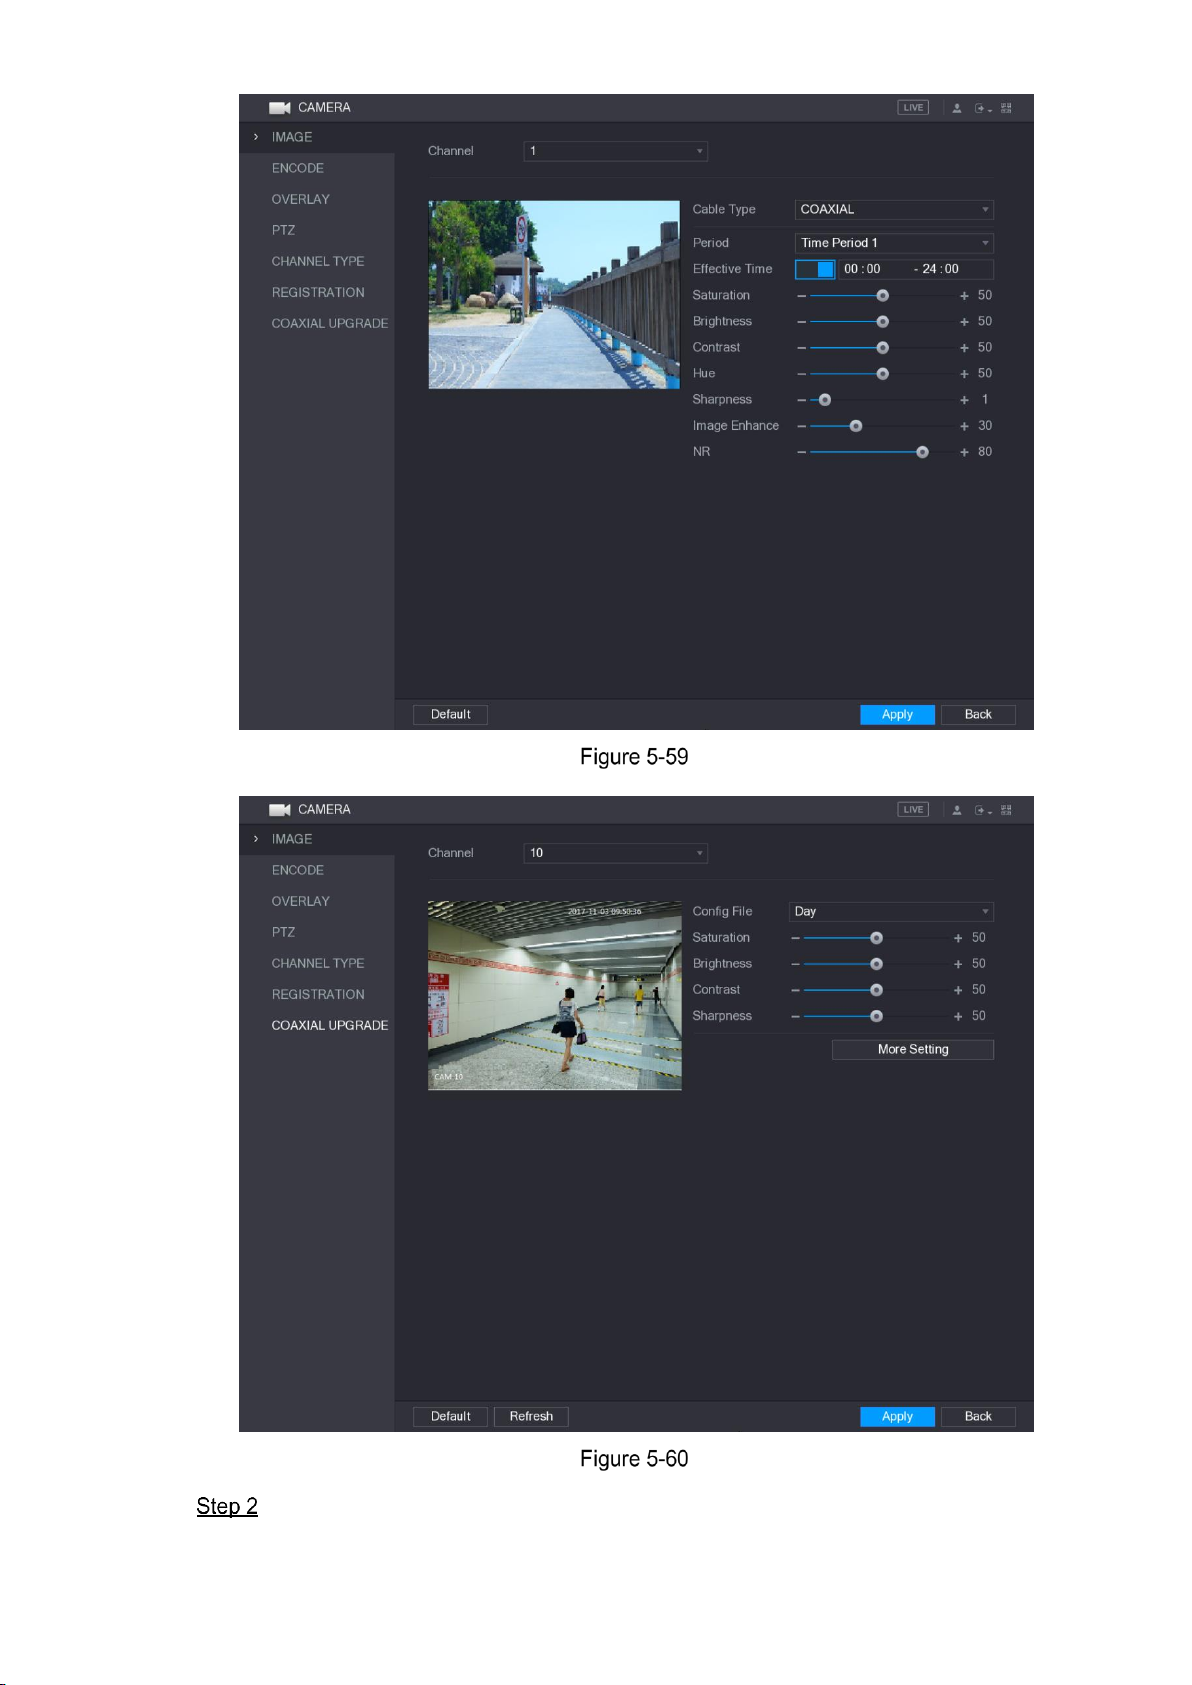Click Default button in Figure 5-60
The height and width of the screenshot is (1685, 1192).
(450, 1417)
